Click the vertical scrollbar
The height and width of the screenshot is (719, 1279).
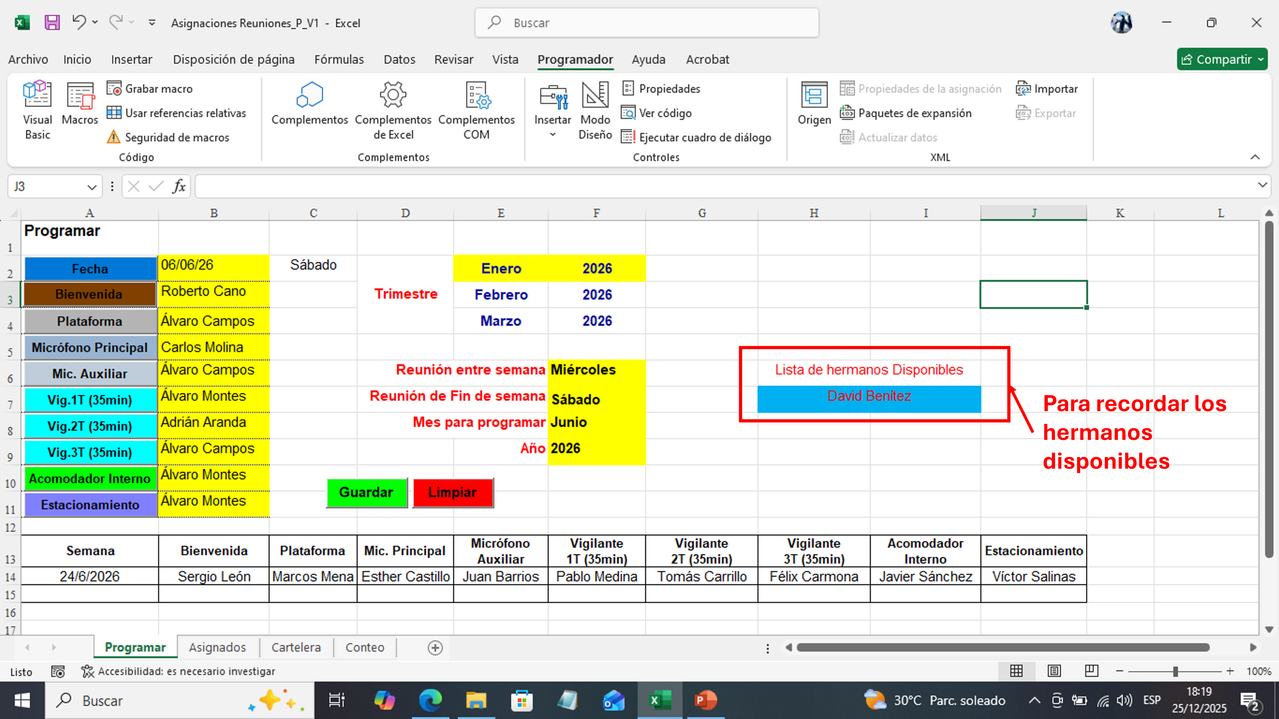point(1271,389)
